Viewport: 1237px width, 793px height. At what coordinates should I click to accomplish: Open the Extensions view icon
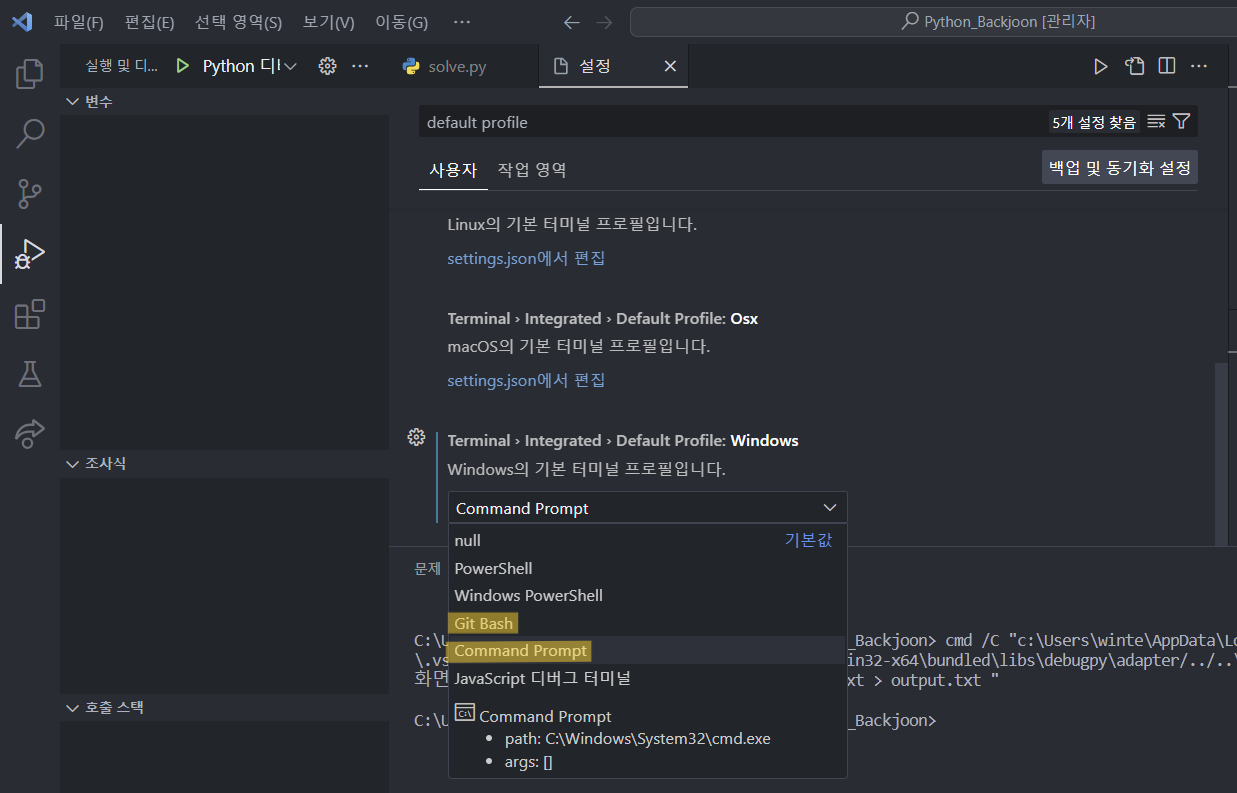30,314
